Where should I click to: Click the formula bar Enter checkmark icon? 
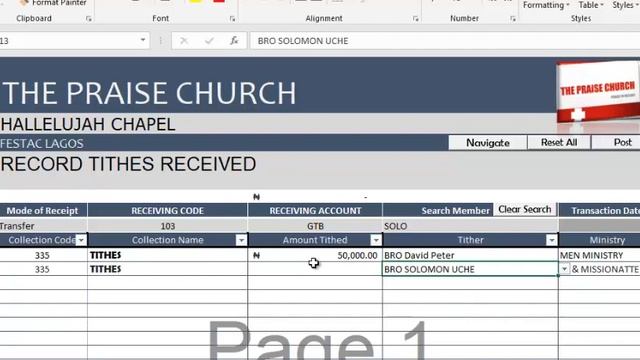(x=209, y=41)
